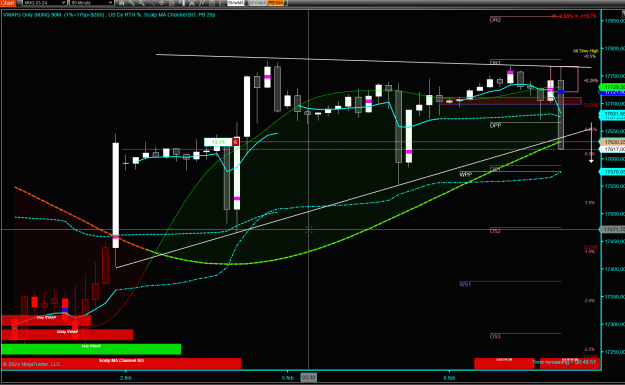Click the DS3 support level label
The height and width of the screenshot is (385, 625).
click(495, 336)
